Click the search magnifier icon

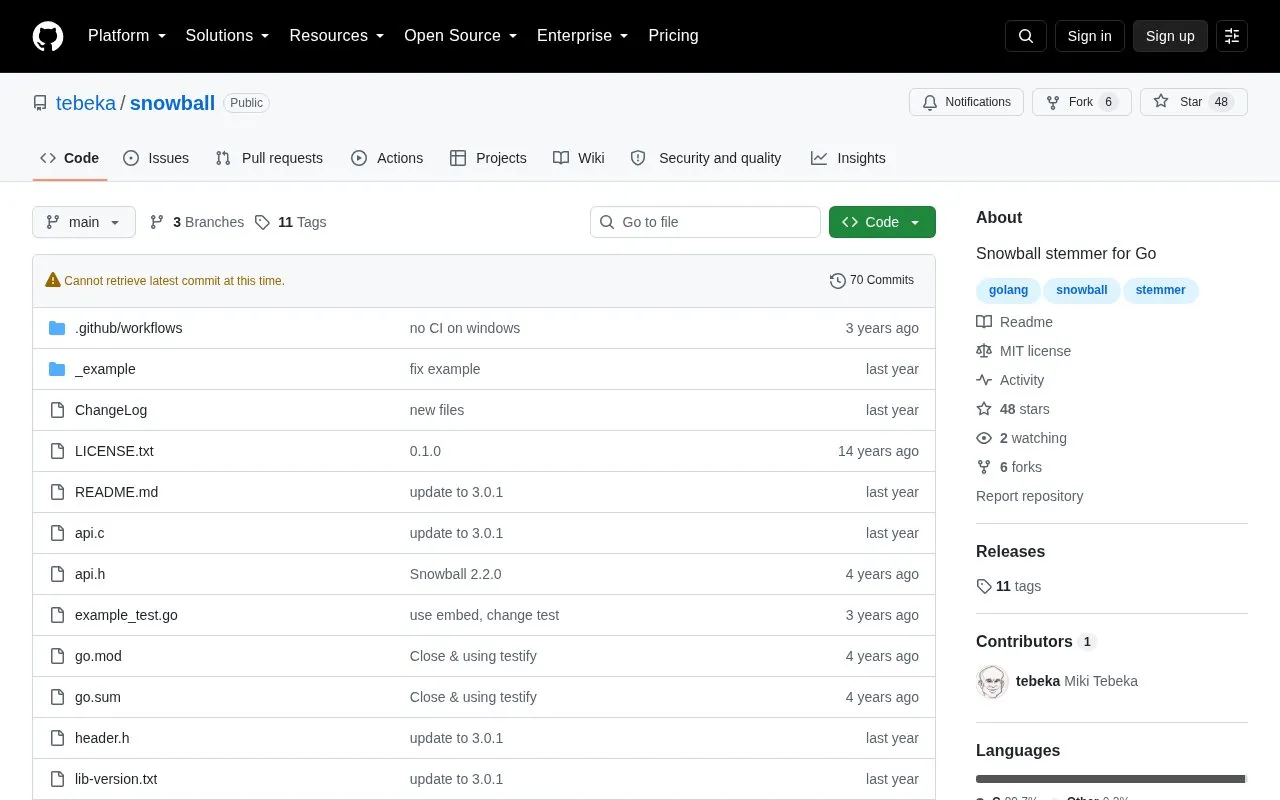pyautogui.click(x=1026, y=36)
